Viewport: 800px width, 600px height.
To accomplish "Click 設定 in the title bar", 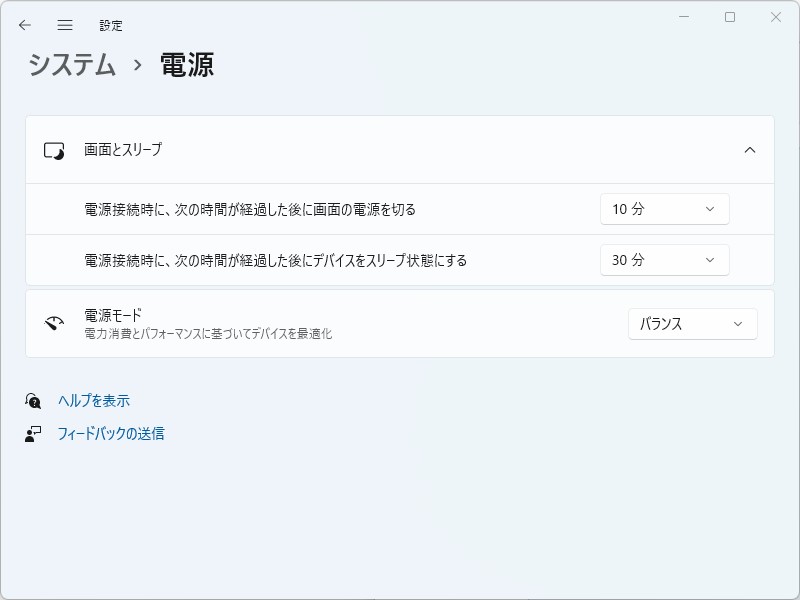I will (112, 25).
